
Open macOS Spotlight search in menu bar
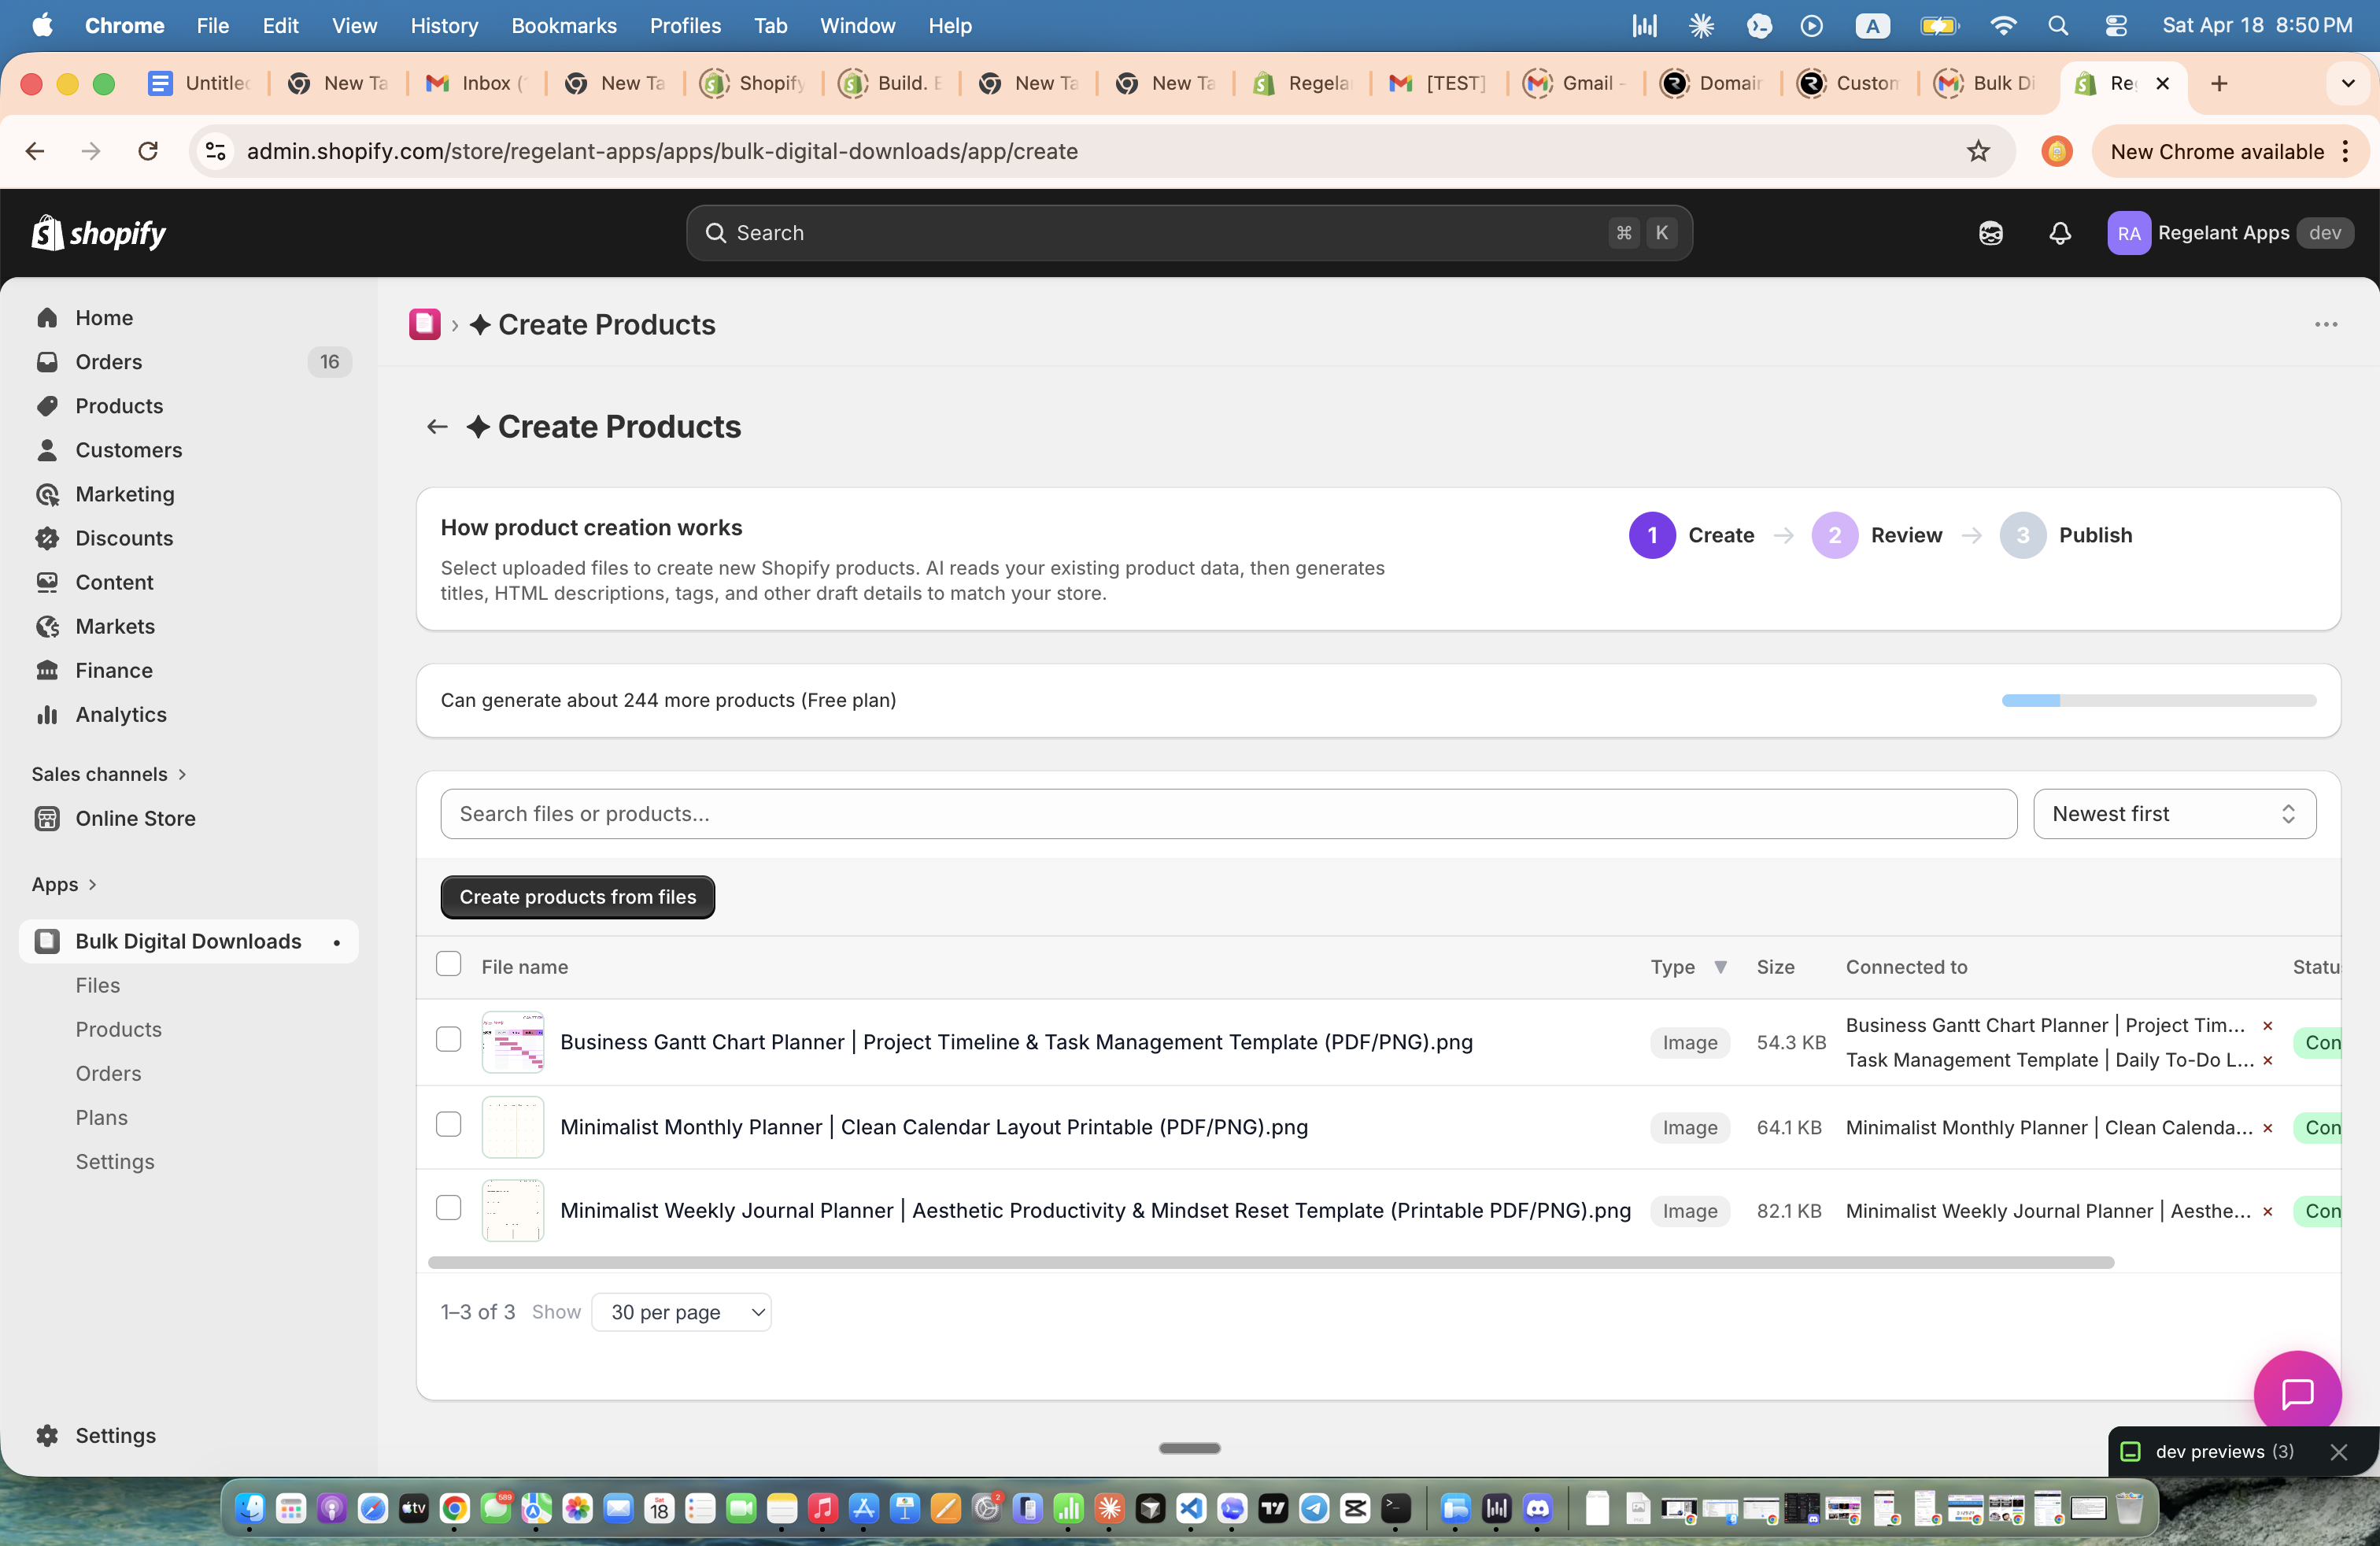pos(2058,25)
